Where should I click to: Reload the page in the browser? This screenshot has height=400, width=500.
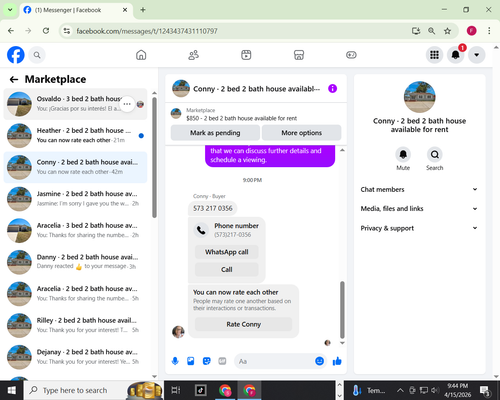pyautogui.click(x=46, y=31)
